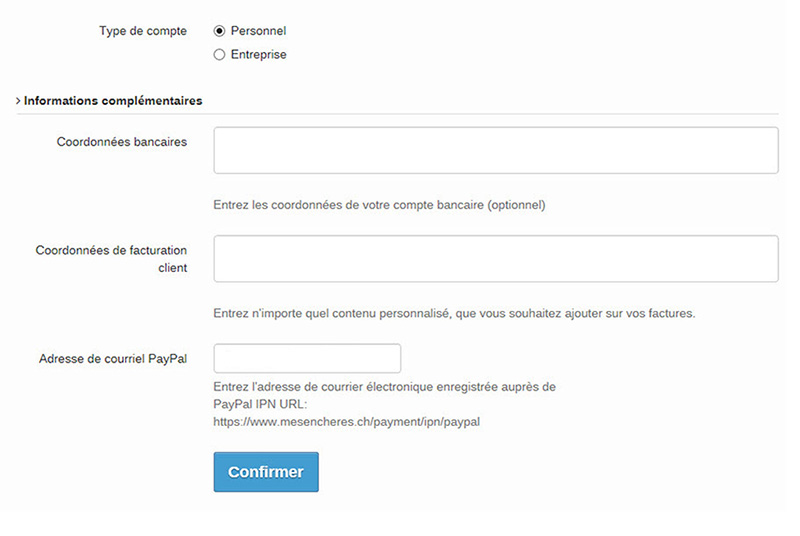This screenshot has height=536, width=800.
Task: Click the Adresse de courriel PayPal label
Action: 113,359
